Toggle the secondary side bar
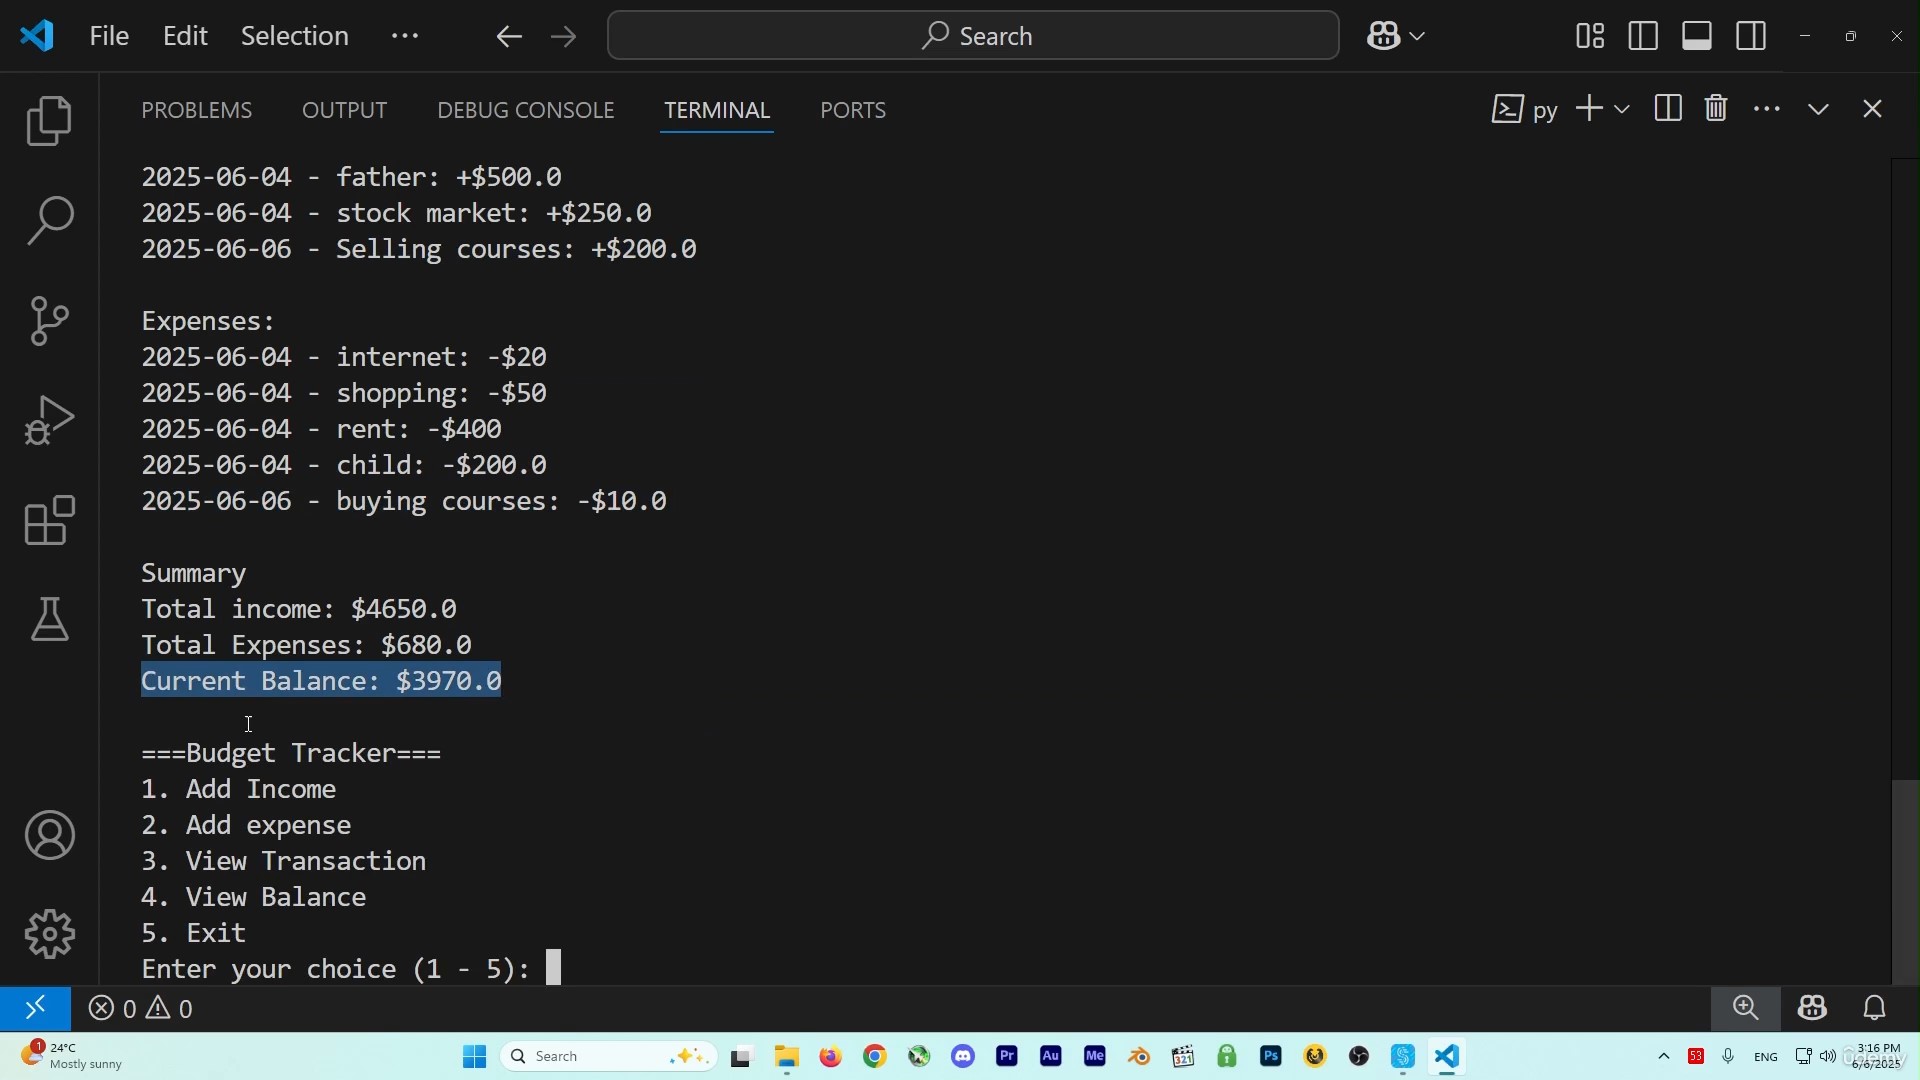The width and height of the screenshot is (1920, 1080). coord(1751,36)
